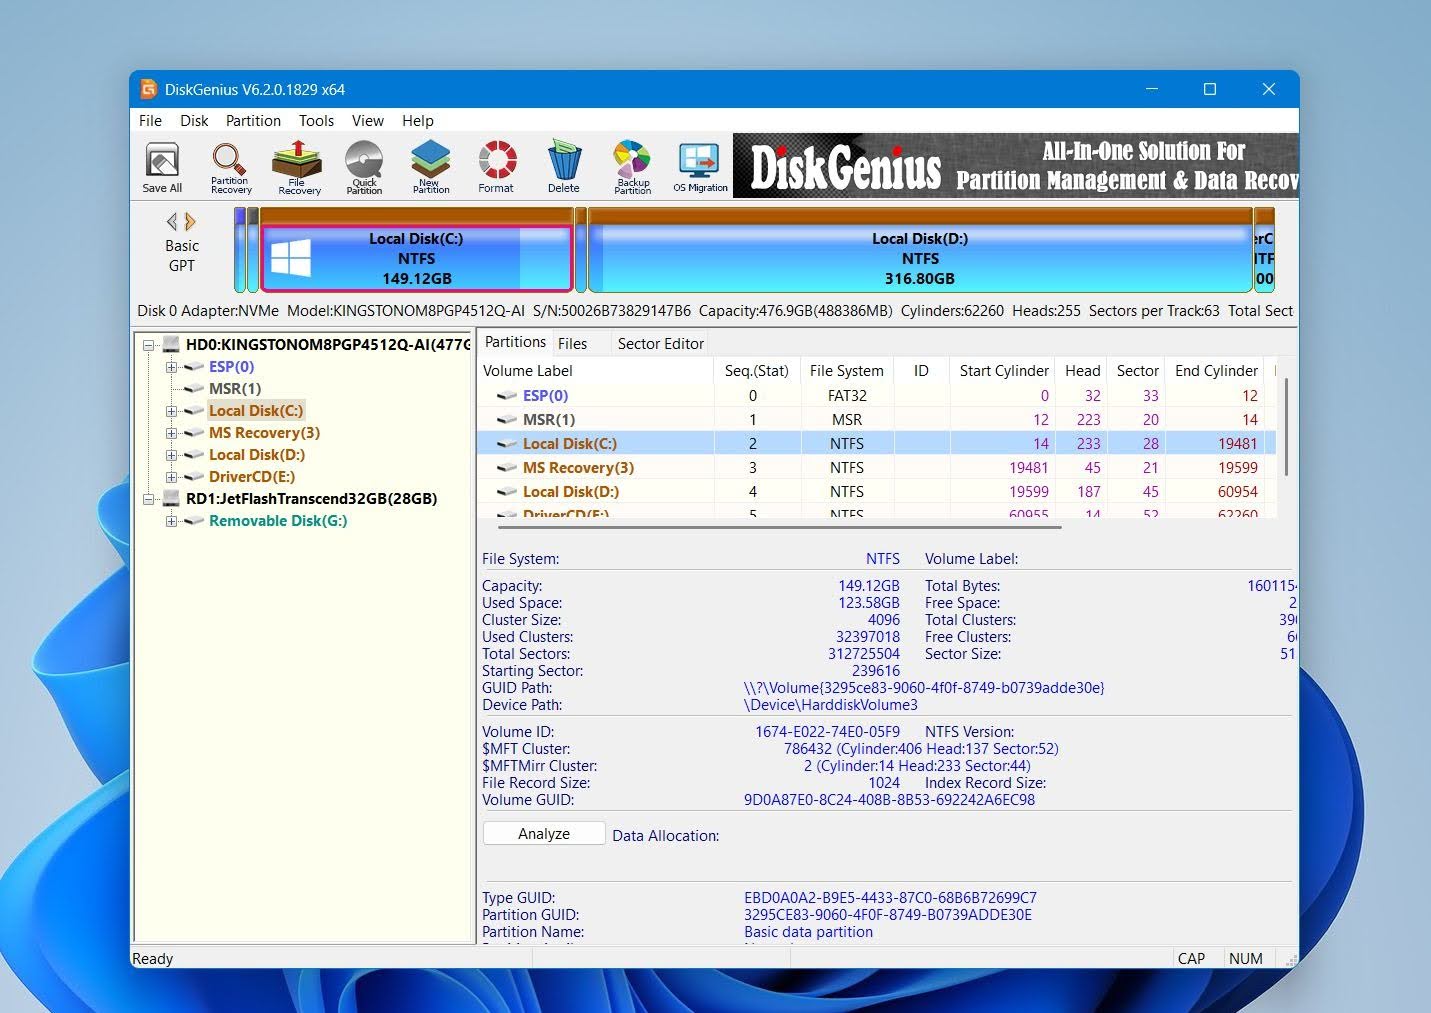Collapse the HD0 KINGSTON disk node
Image resolution: width=1431 pixels, height=1013 pixels.
pos(149,345)
